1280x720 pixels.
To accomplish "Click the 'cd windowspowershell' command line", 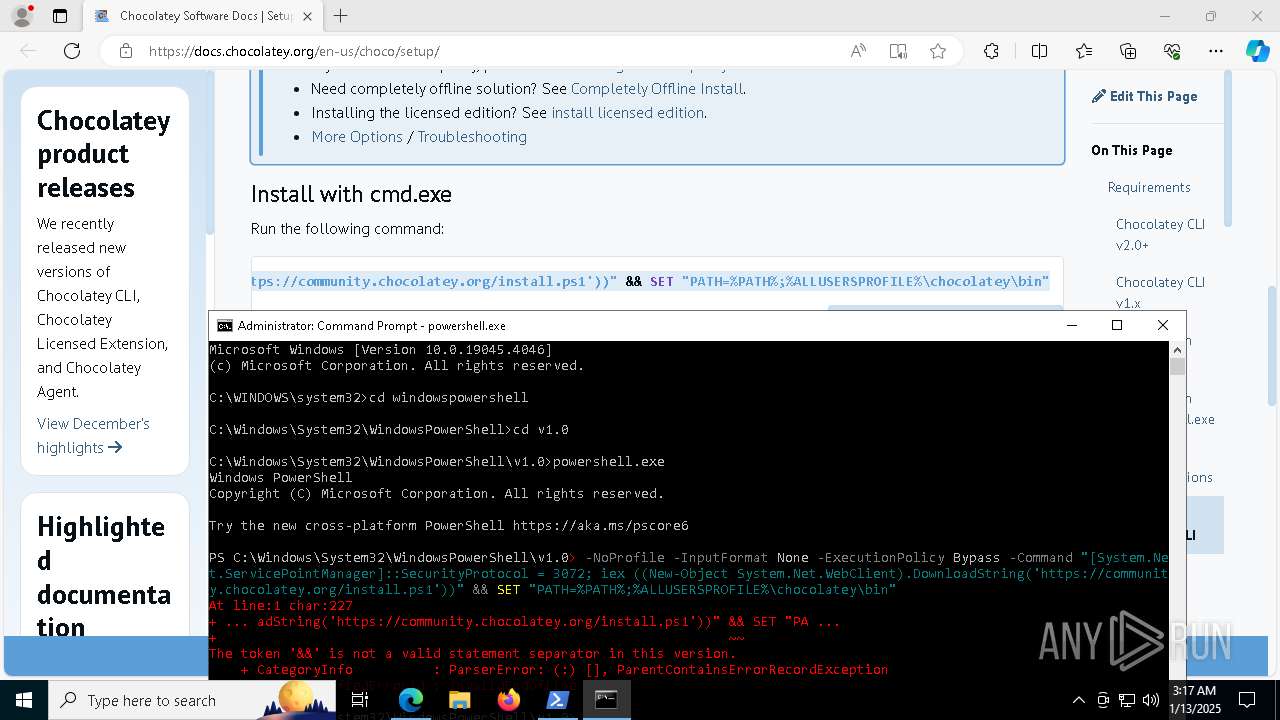I will pos(368,397).
